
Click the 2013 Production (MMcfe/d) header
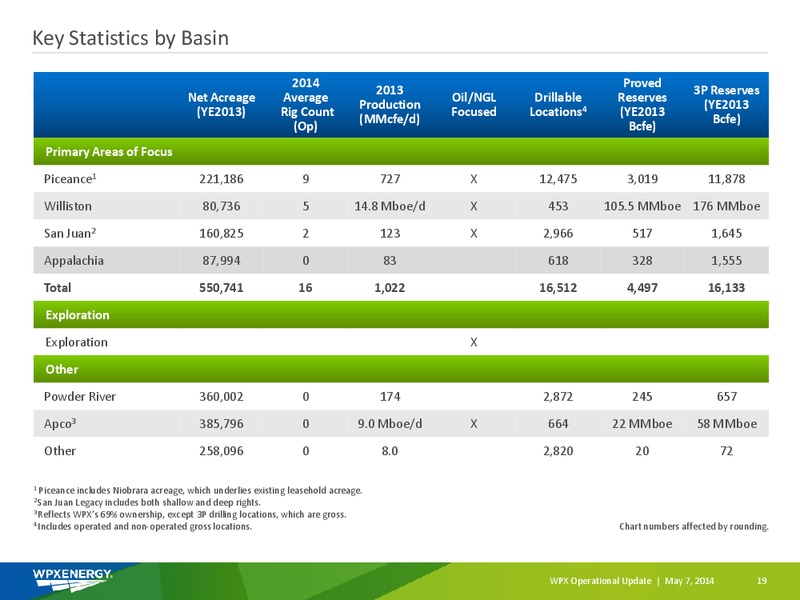click(390, 105)
